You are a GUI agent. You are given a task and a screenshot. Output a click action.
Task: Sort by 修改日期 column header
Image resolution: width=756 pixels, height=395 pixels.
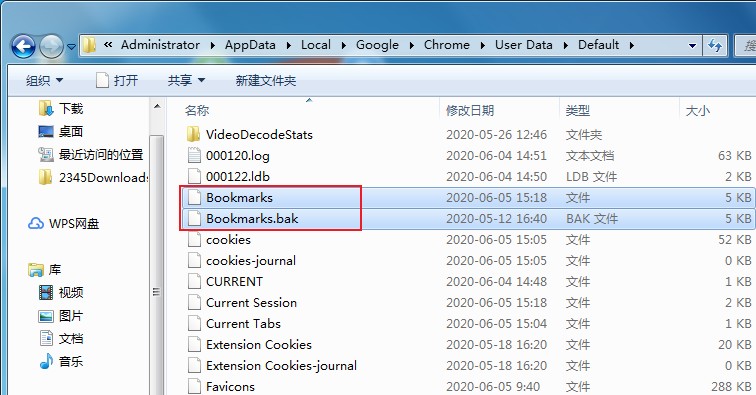[x=470, y=110]
